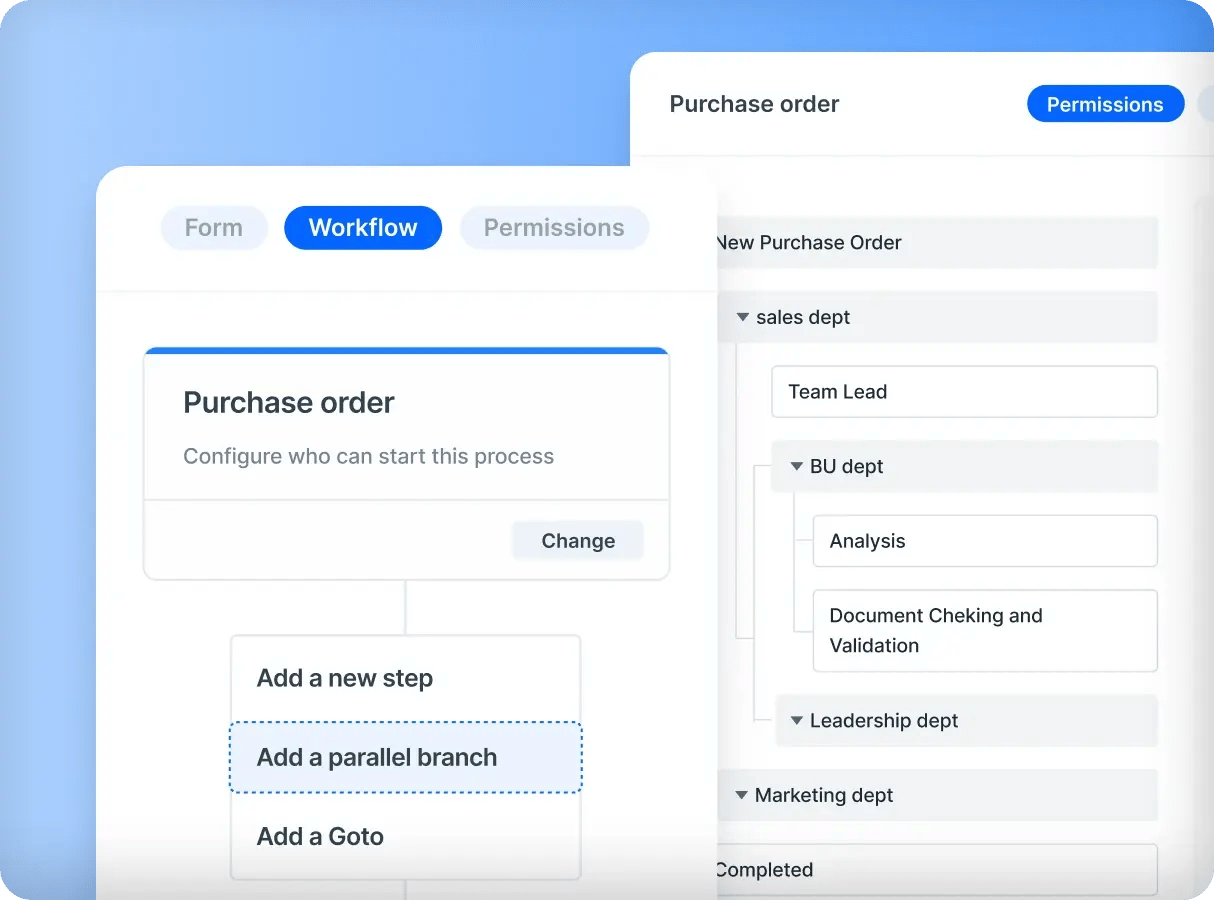Select the Team Lead step
The image size is (1214, 900).
tap(964, 392)
